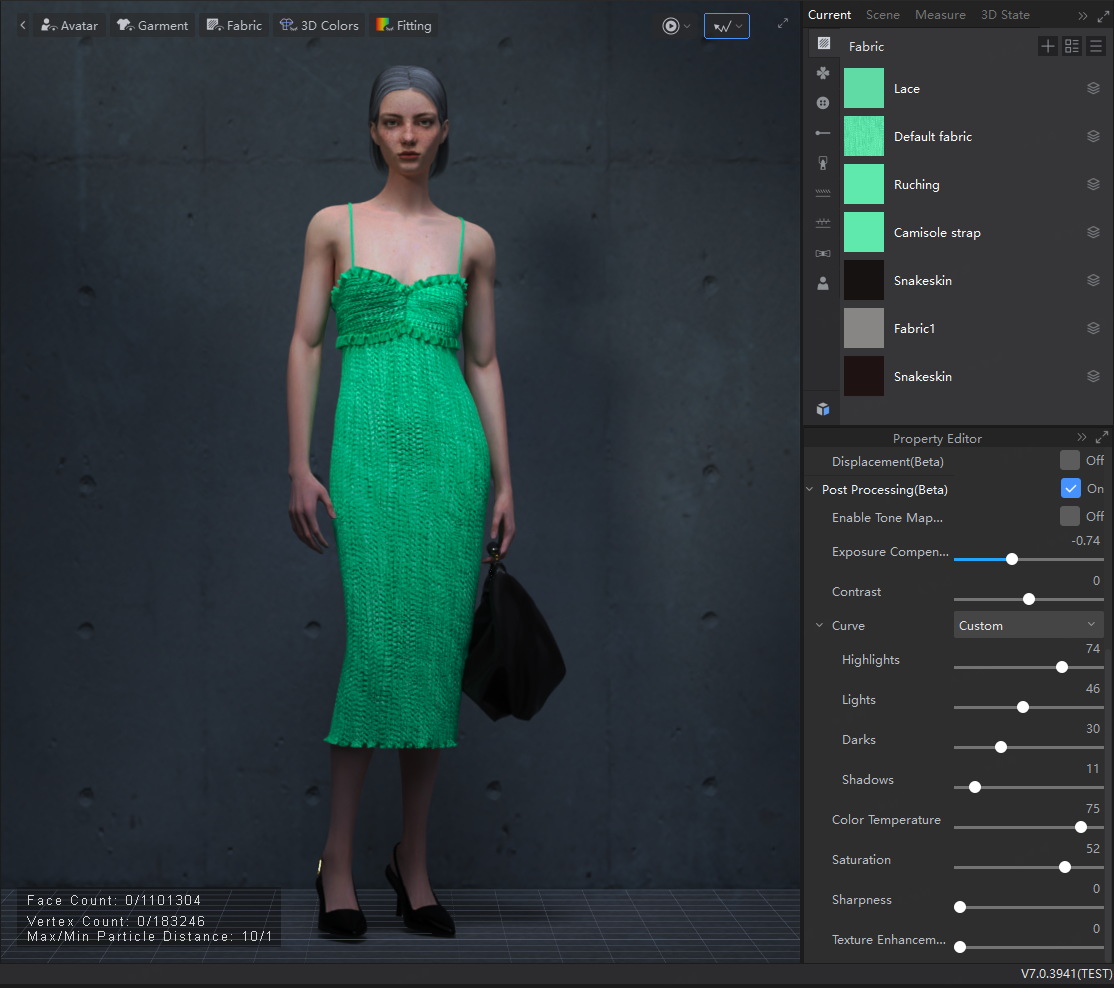Image resolution: width=1114 pixels, height=988 pixels.
Task: Click layers icon next to Lace fabric
Action: [1093, 89]
